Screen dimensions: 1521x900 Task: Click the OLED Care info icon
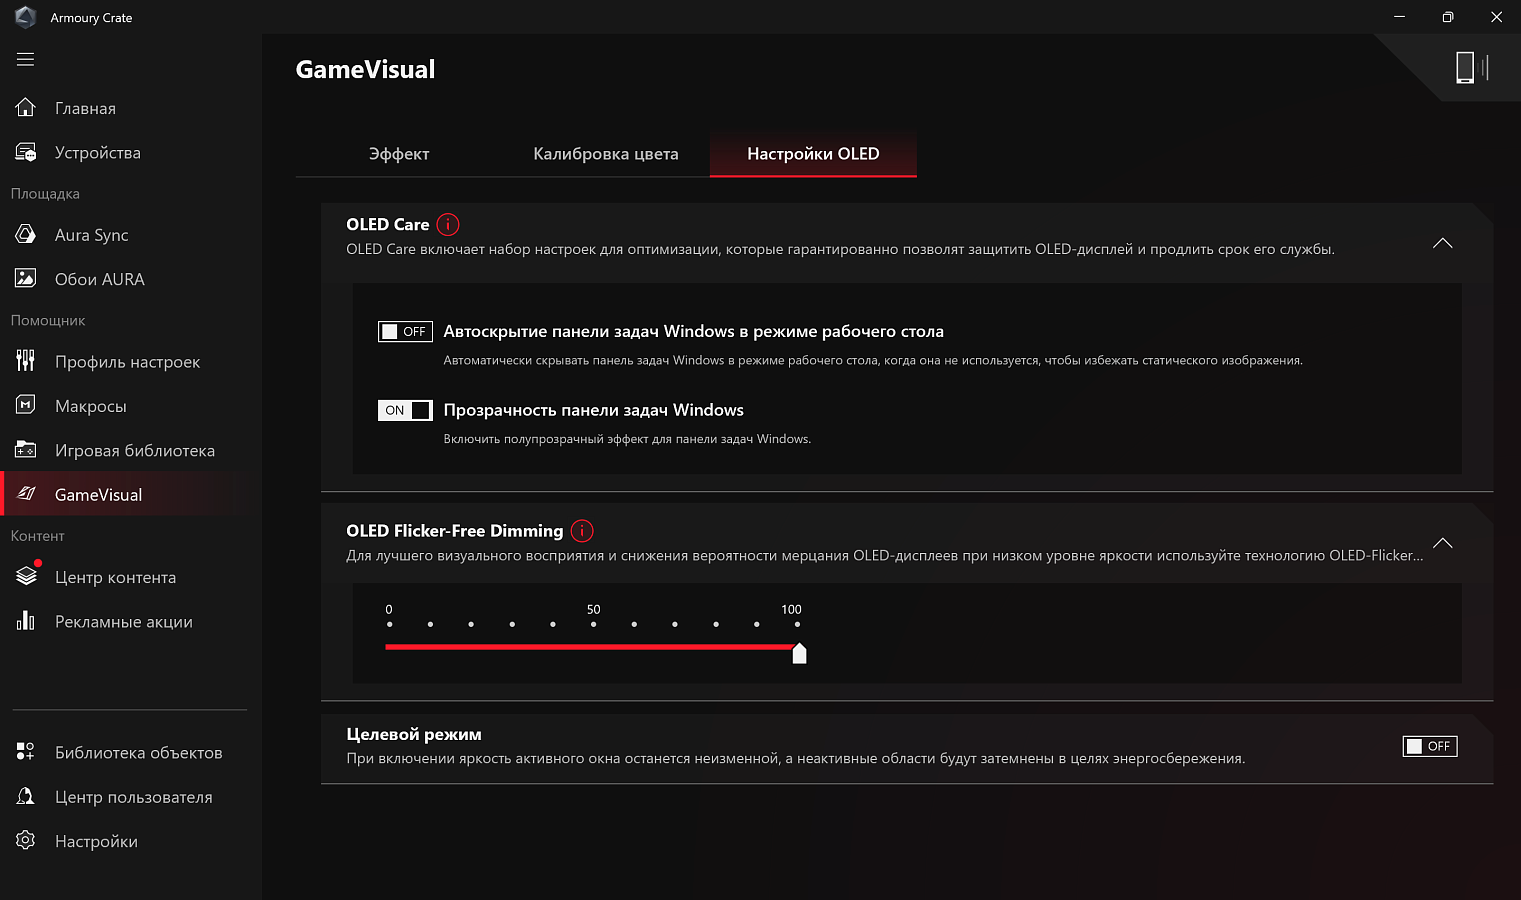click(448, 224)
